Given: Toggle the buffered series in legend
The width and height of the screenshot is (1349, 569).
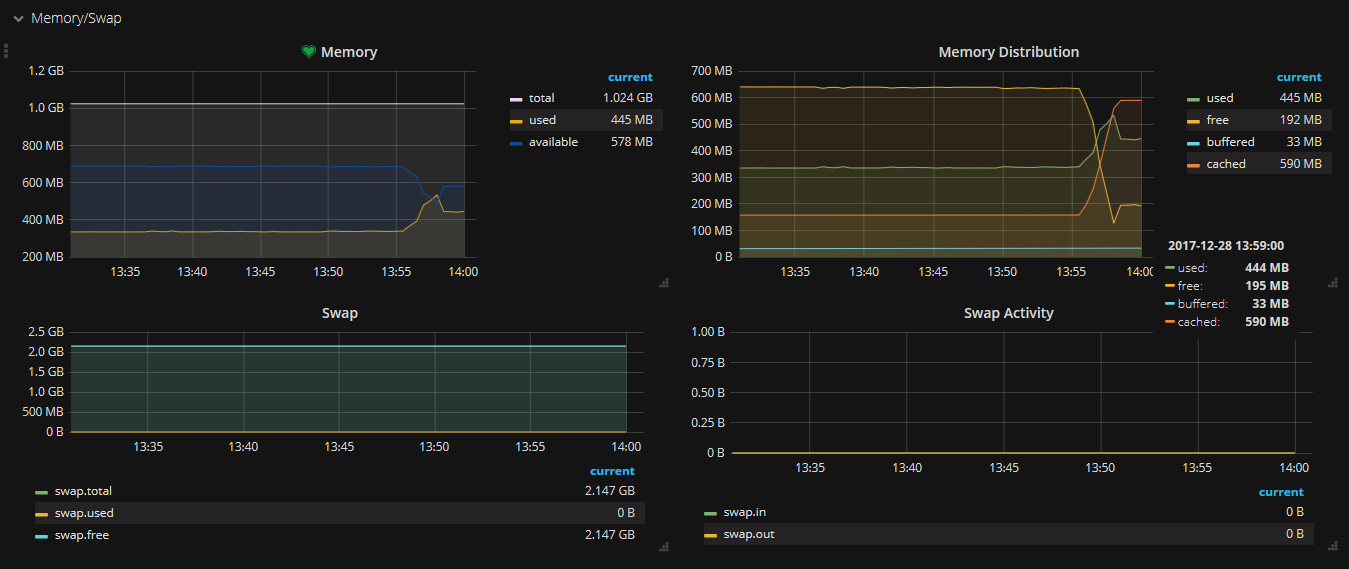Looking at the screenshot, I should point(1230,142).
